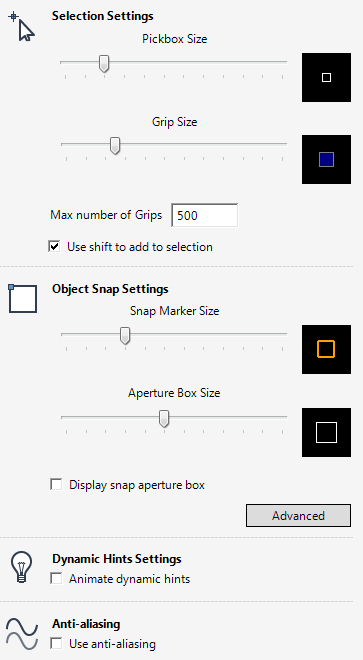Click the Aperture Box Size preview
This screenshot has height=660, width=363.
326,432
